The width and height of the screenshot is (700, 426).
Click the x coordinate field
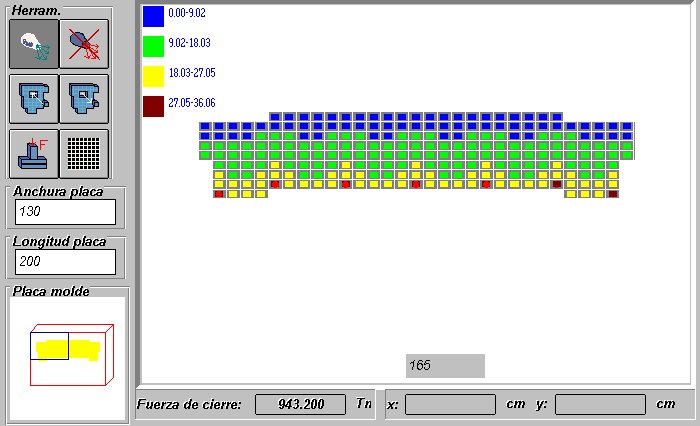(x=450, y=404)
